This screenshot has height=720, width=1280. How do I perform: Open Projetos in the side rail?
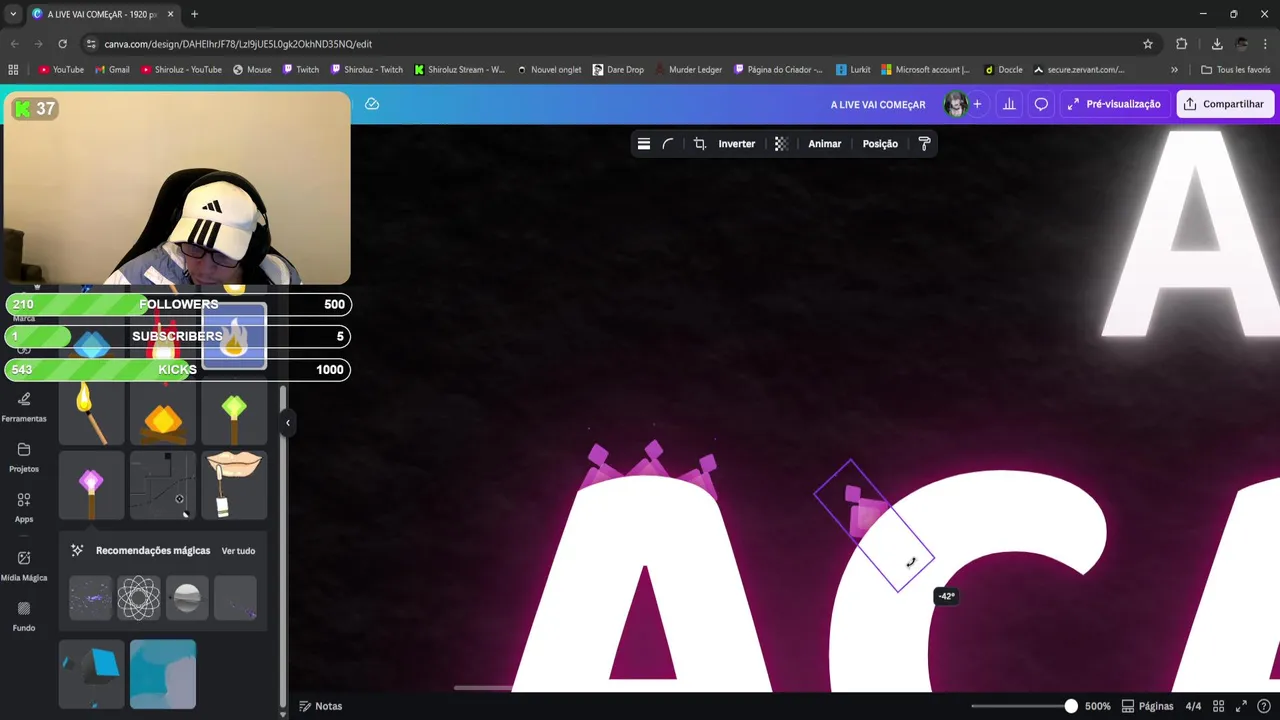tap(24, 457)
